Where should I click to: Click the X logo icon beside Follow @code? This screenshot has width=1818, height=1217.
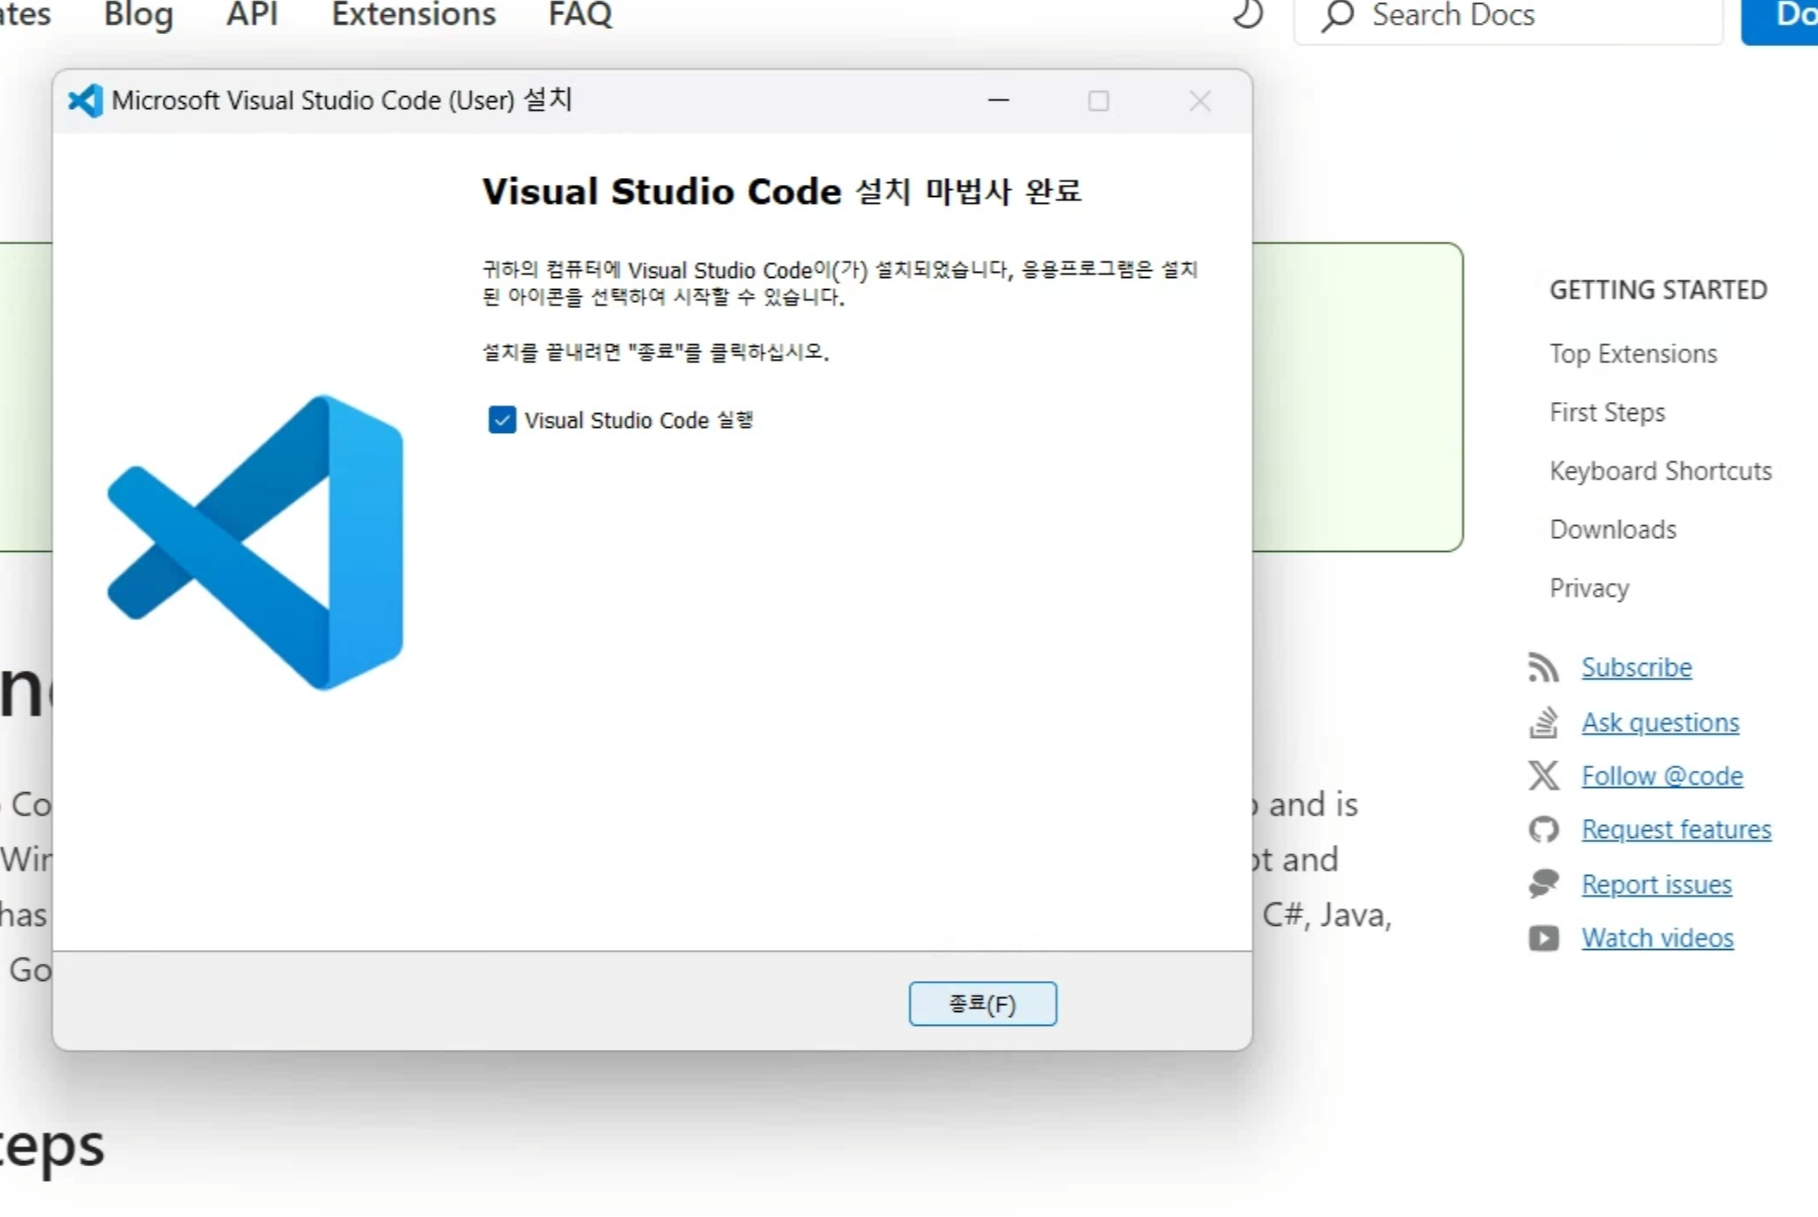1543,775
